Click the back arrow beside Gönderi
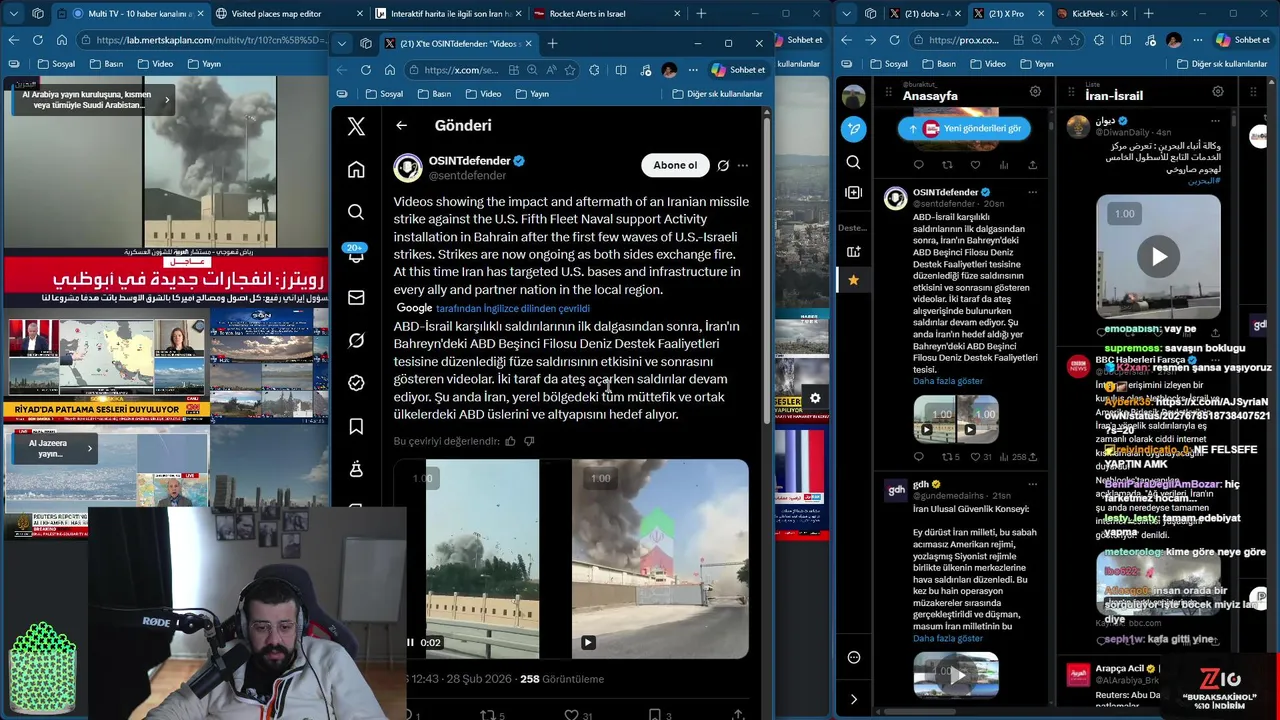1280x720 pixels. [401, 125]
